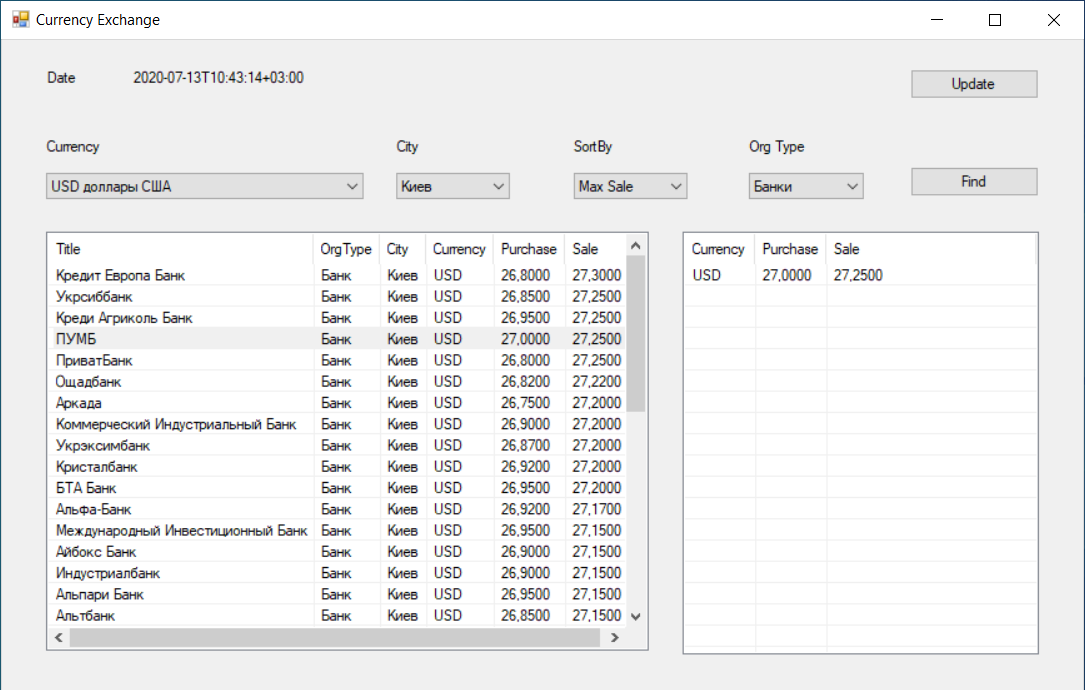Image resolution: width=1085 pixels, height=690 pixels.
Task: Open the Org Type dropdown showing Банки
Action: tap(805, 186)
